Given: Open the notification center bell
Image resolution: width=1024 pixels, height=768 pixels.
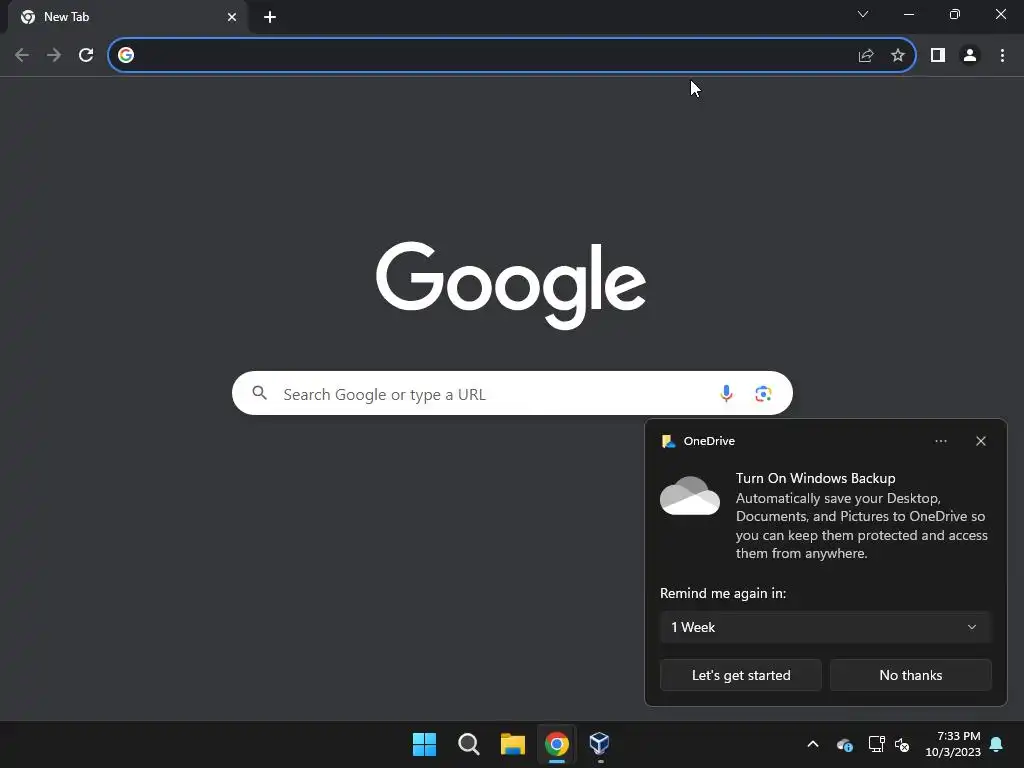Looking at the screenshot, I should coord(997,744).
